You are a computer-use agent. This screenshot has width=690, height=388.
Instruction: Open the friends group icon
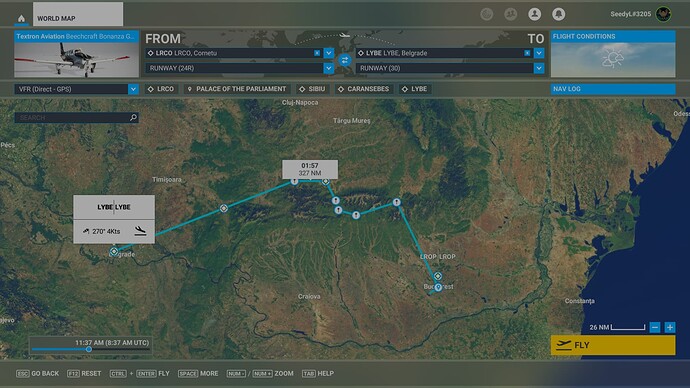click(510, 14)
